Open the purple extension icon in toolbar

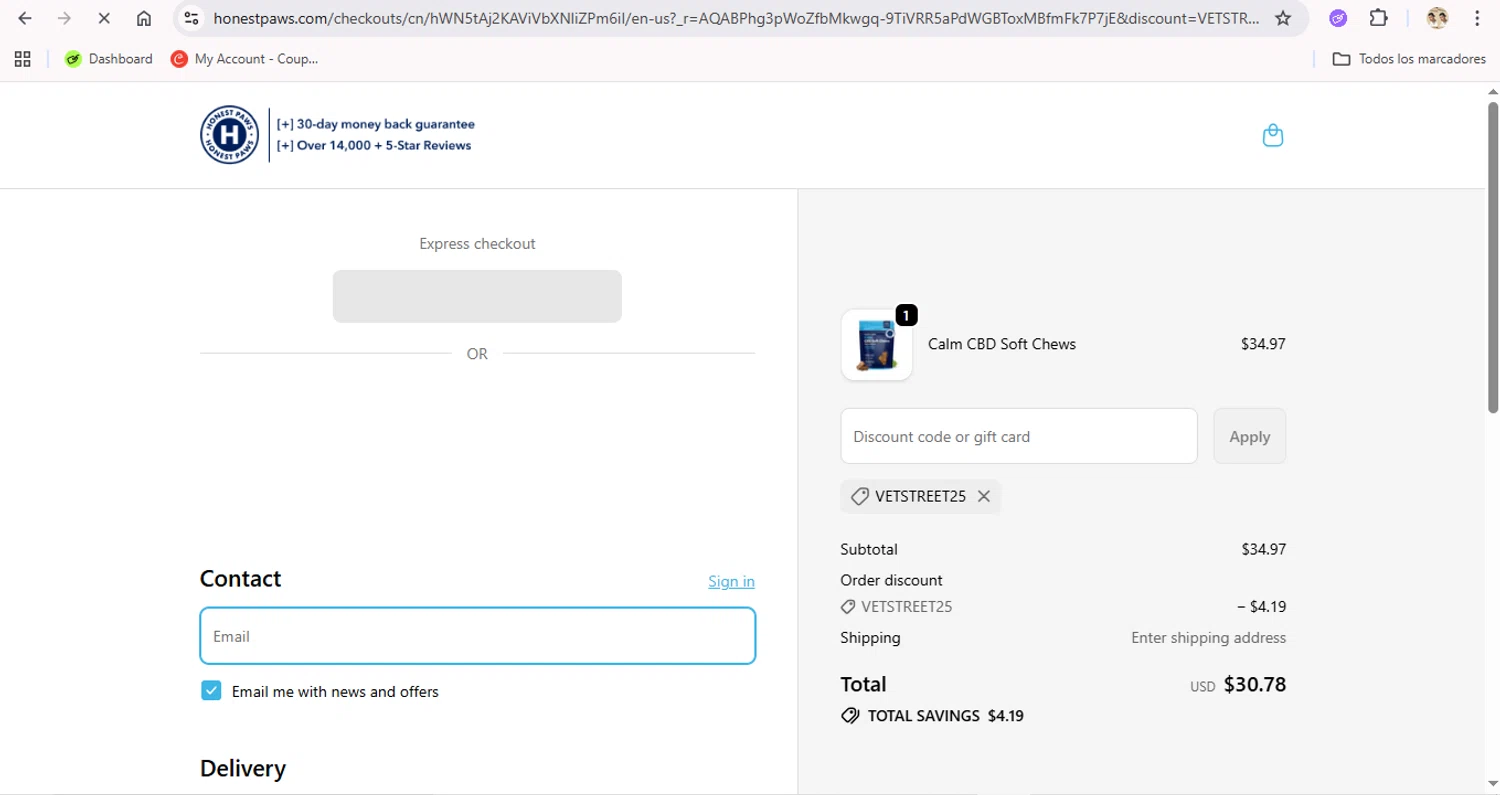pos(1338,18)
